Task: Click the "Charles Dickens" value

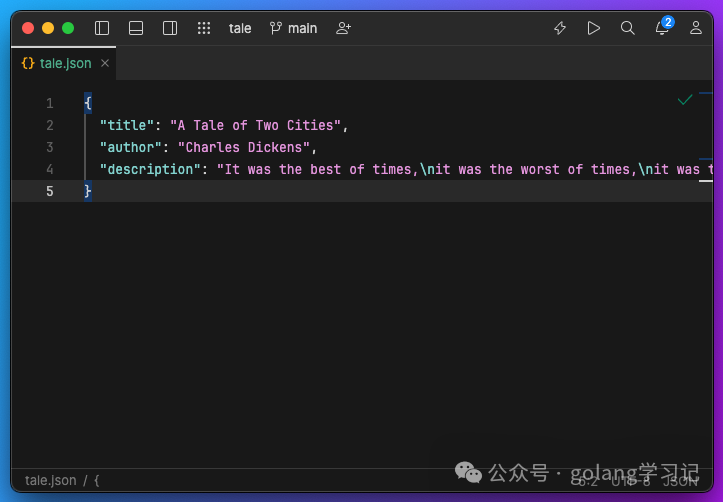Action: pos(244,148)
